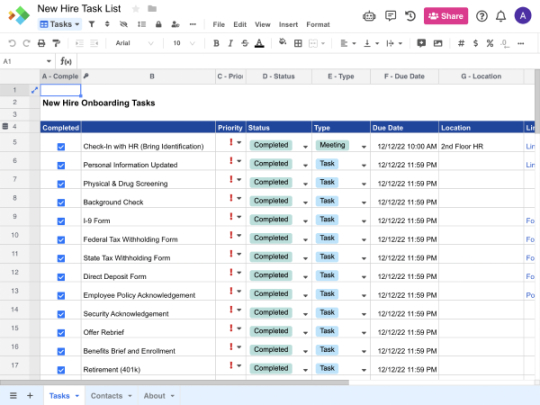Uncheck Background Check checkbox

tap(61, 202)
